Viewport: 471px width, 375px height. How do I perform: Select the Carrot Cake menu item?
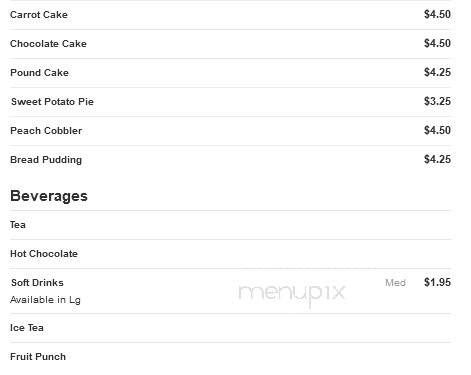[x=39, y=15]
